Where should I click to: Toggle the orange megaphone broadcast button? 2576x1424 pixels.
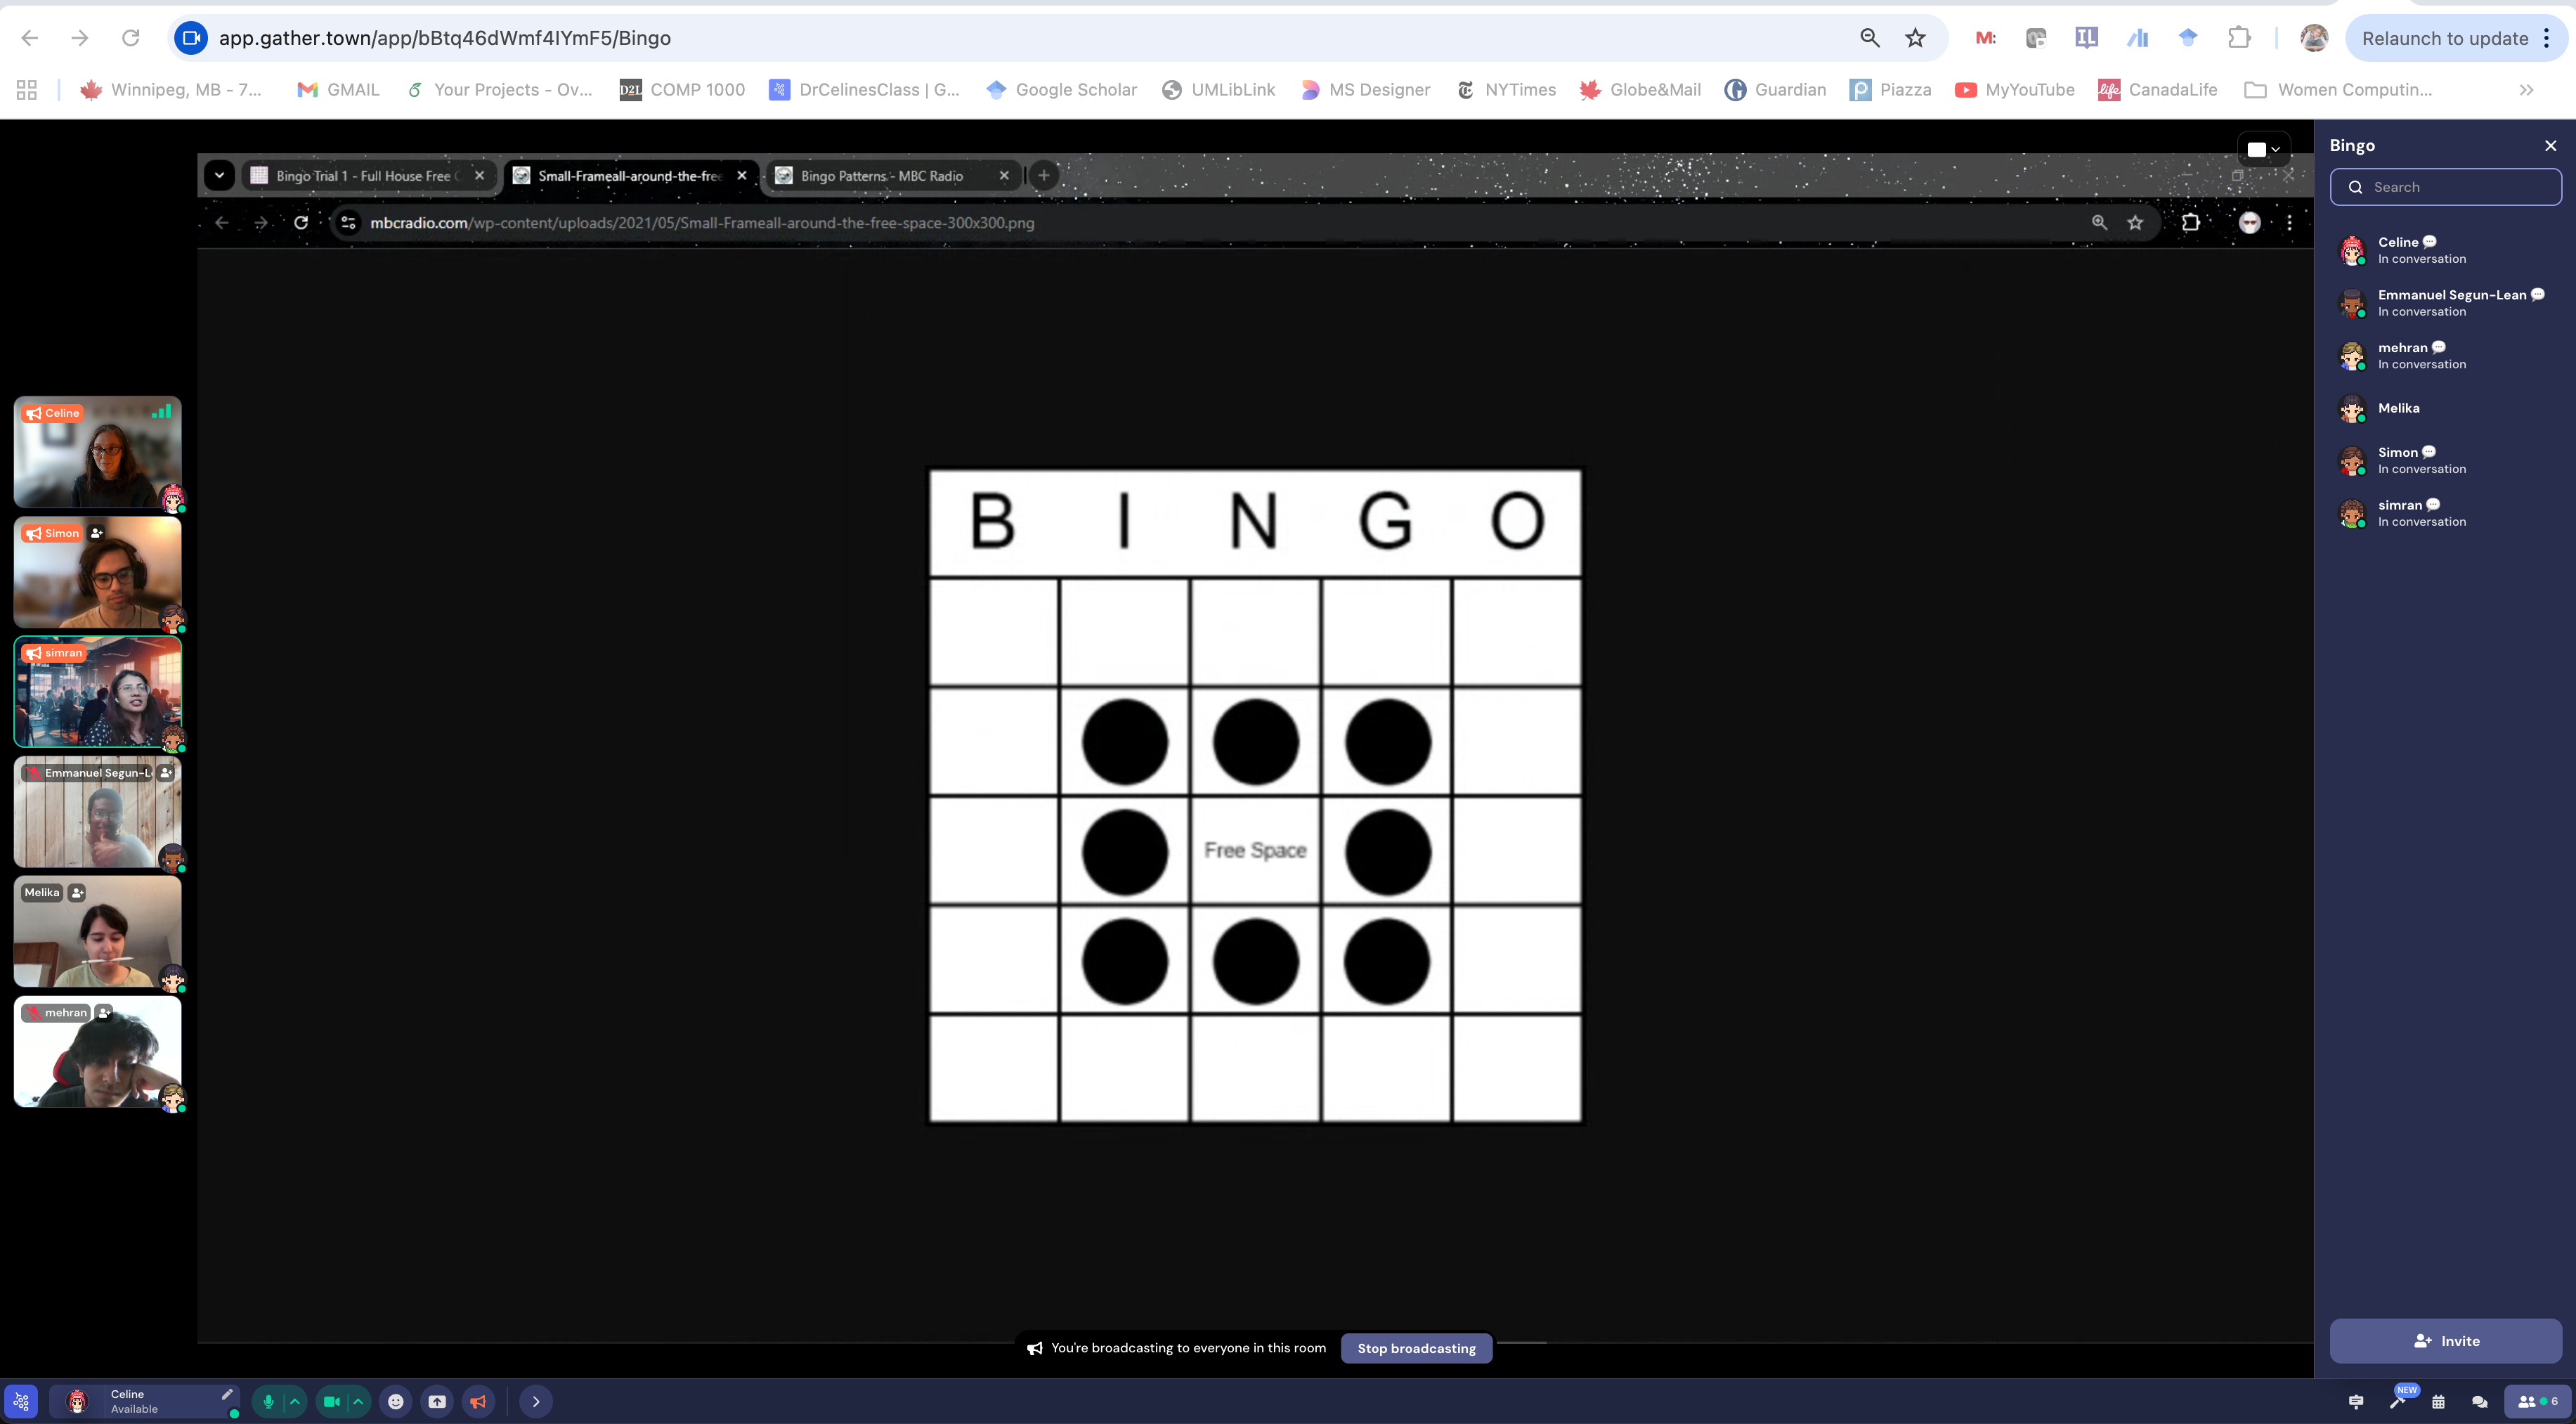pyautogui.click(x=478, y=1401)
